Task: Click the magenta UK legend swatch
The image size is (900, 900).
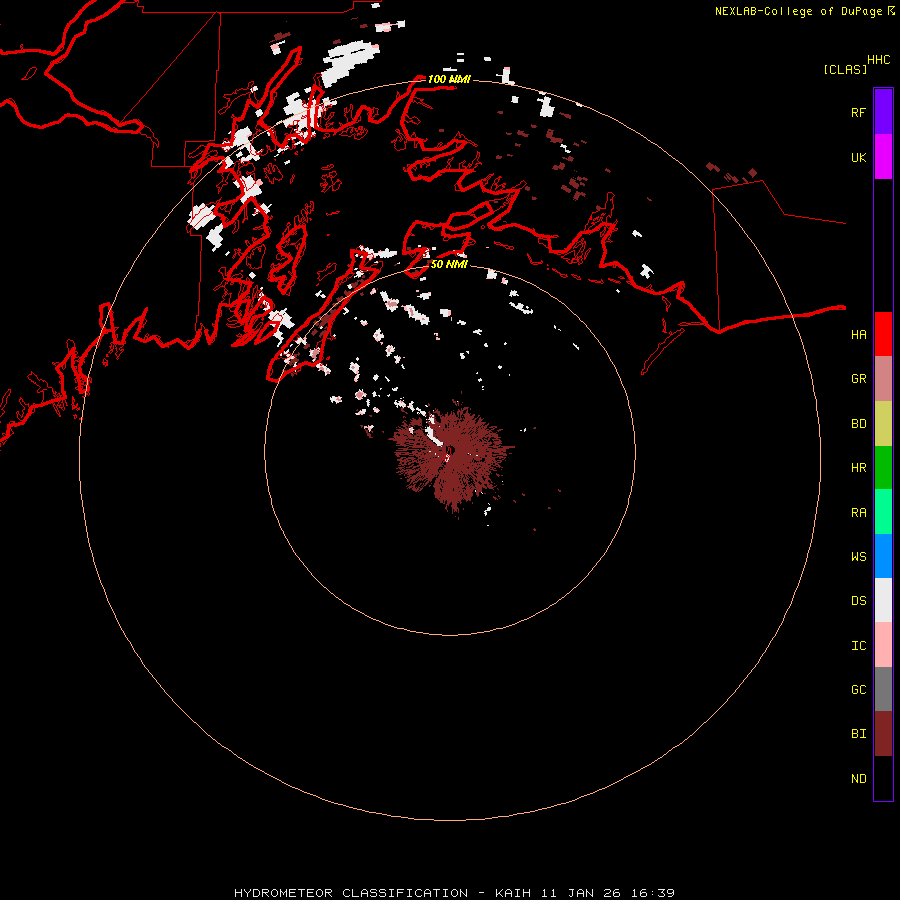Action: point(883,157)
